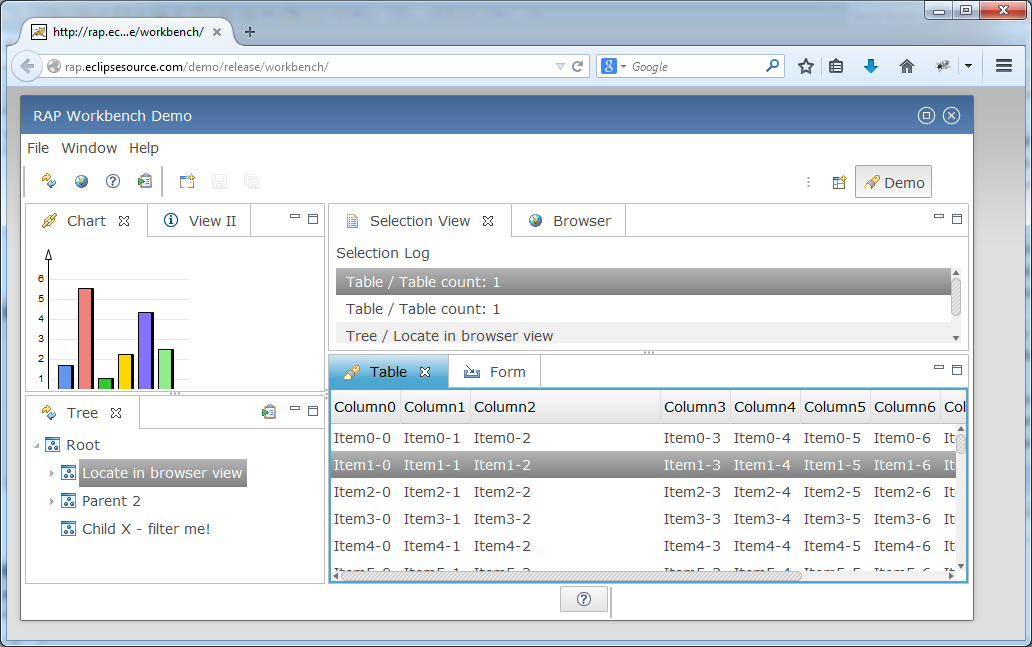Switch to the View II tab
The width and height of the screenshot is (1032, 647).
[199, 220]
